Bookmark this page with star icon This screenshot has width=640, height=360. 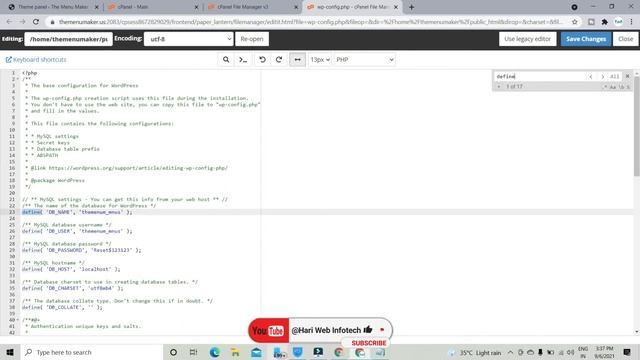575,22
